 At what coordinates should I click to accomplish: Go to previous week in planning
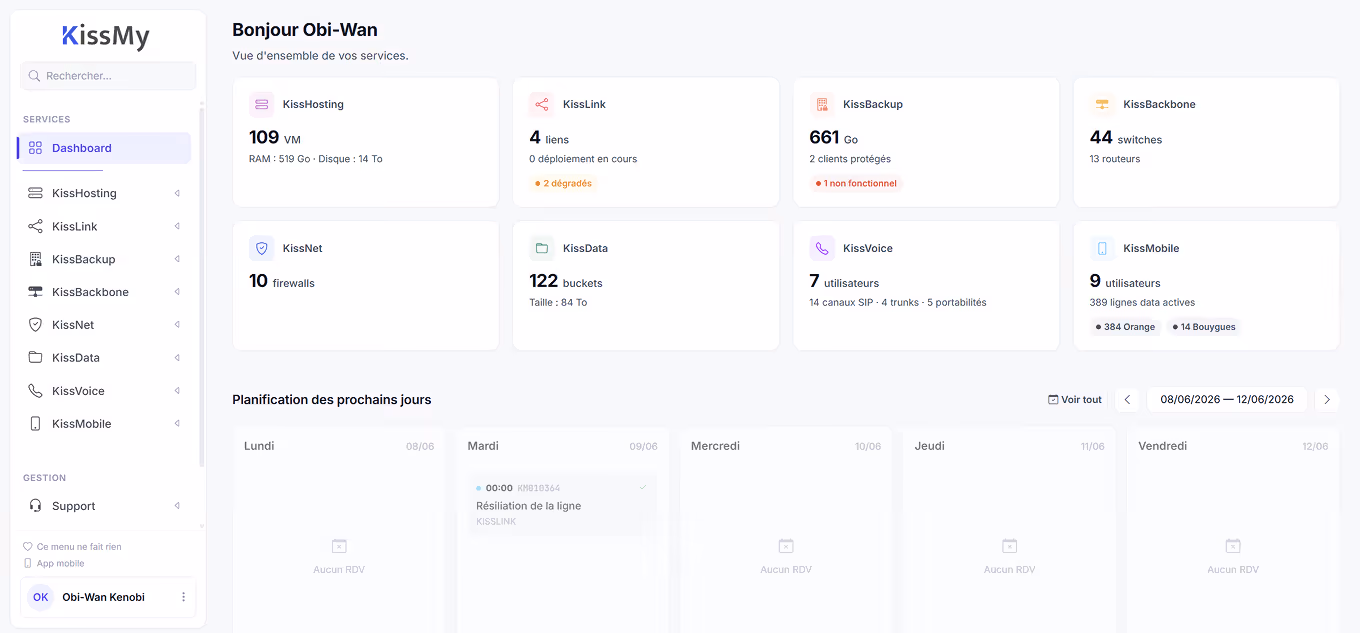[1127, 399]
